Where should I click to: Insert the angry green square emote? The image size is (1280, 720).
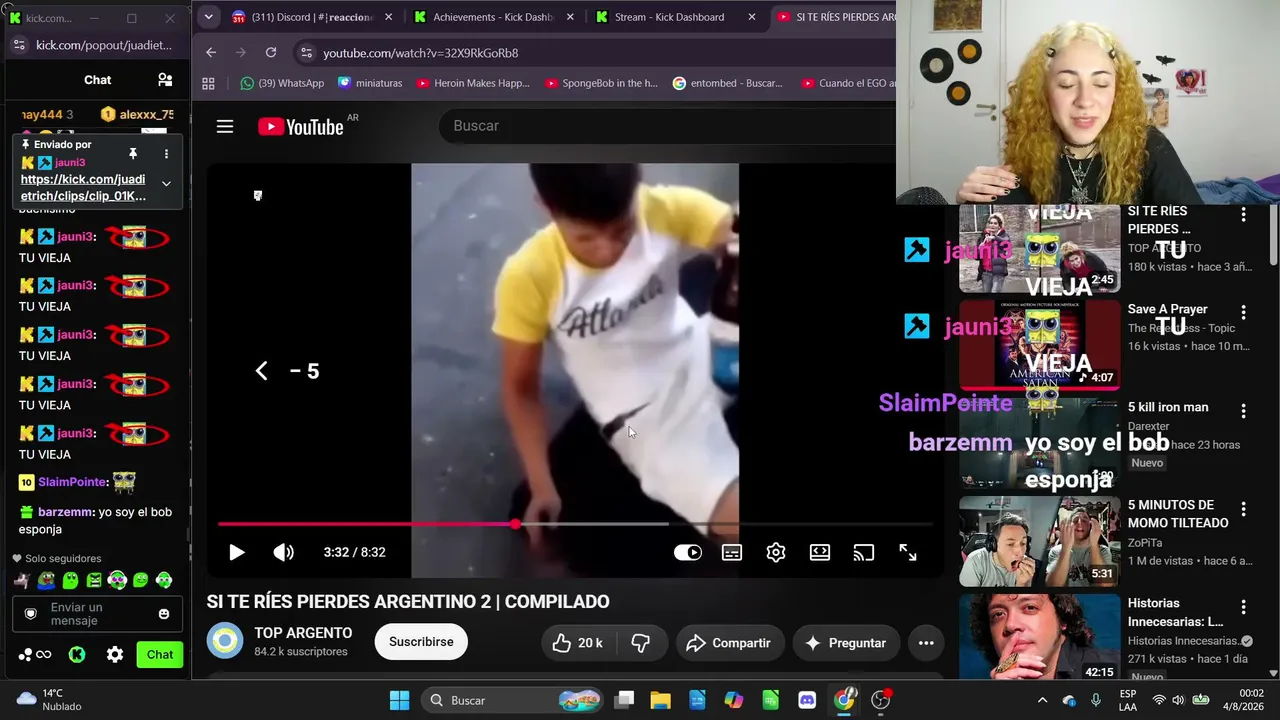pos(93,580)
